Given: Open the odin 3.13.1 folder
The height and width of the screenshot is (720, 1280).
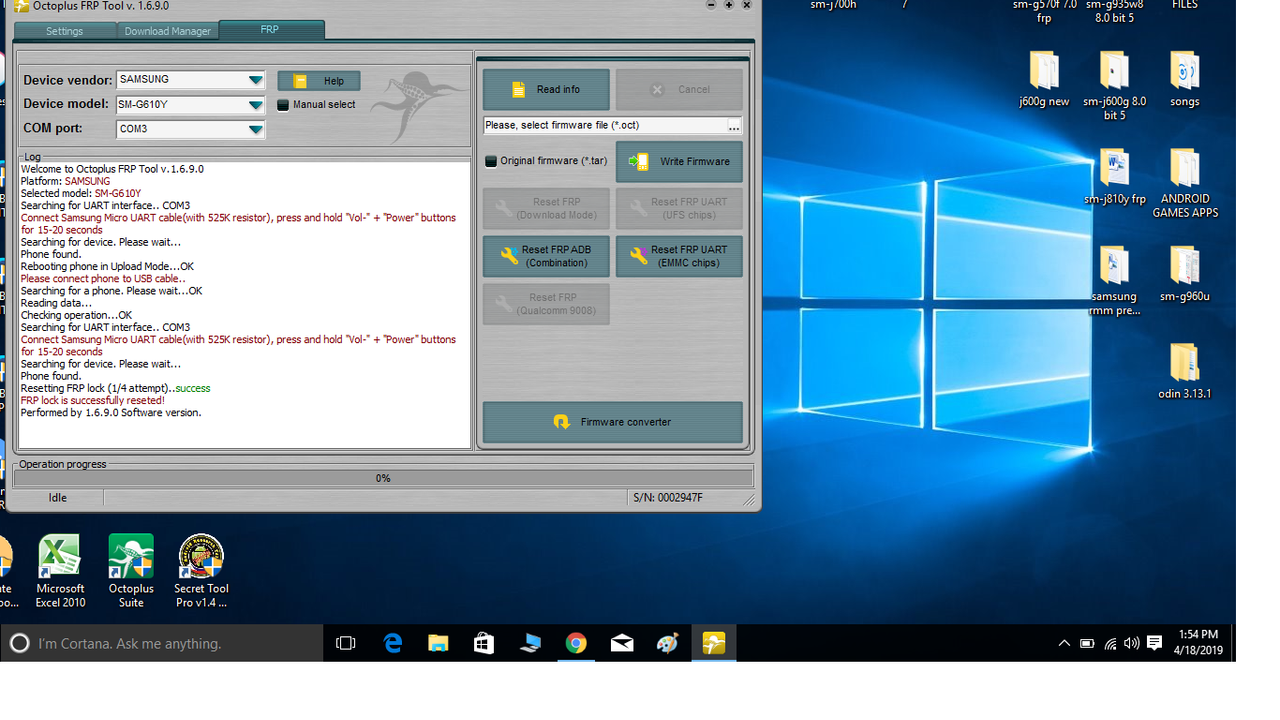Looking at the screenshot, I should coord(1184,371).
